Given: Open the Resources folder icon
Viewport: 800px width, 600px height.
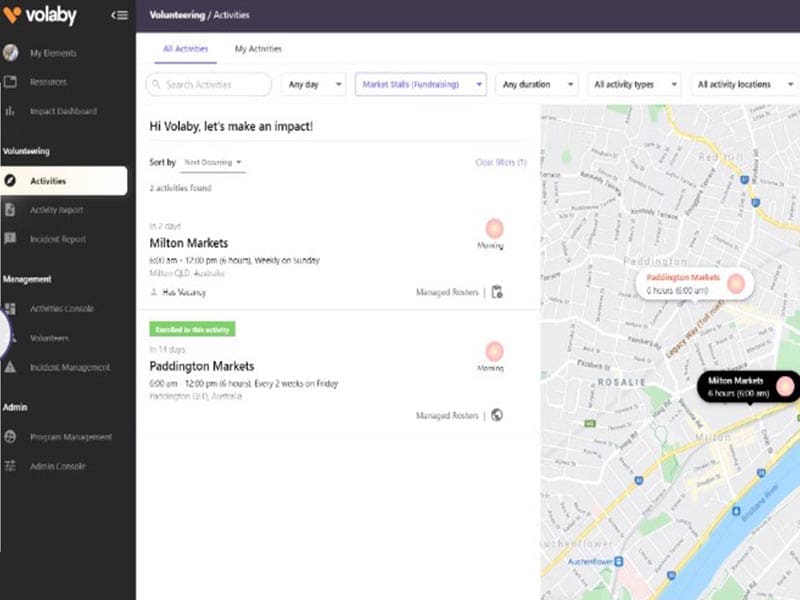Looking at the screenshot, I should click(10, 82).
